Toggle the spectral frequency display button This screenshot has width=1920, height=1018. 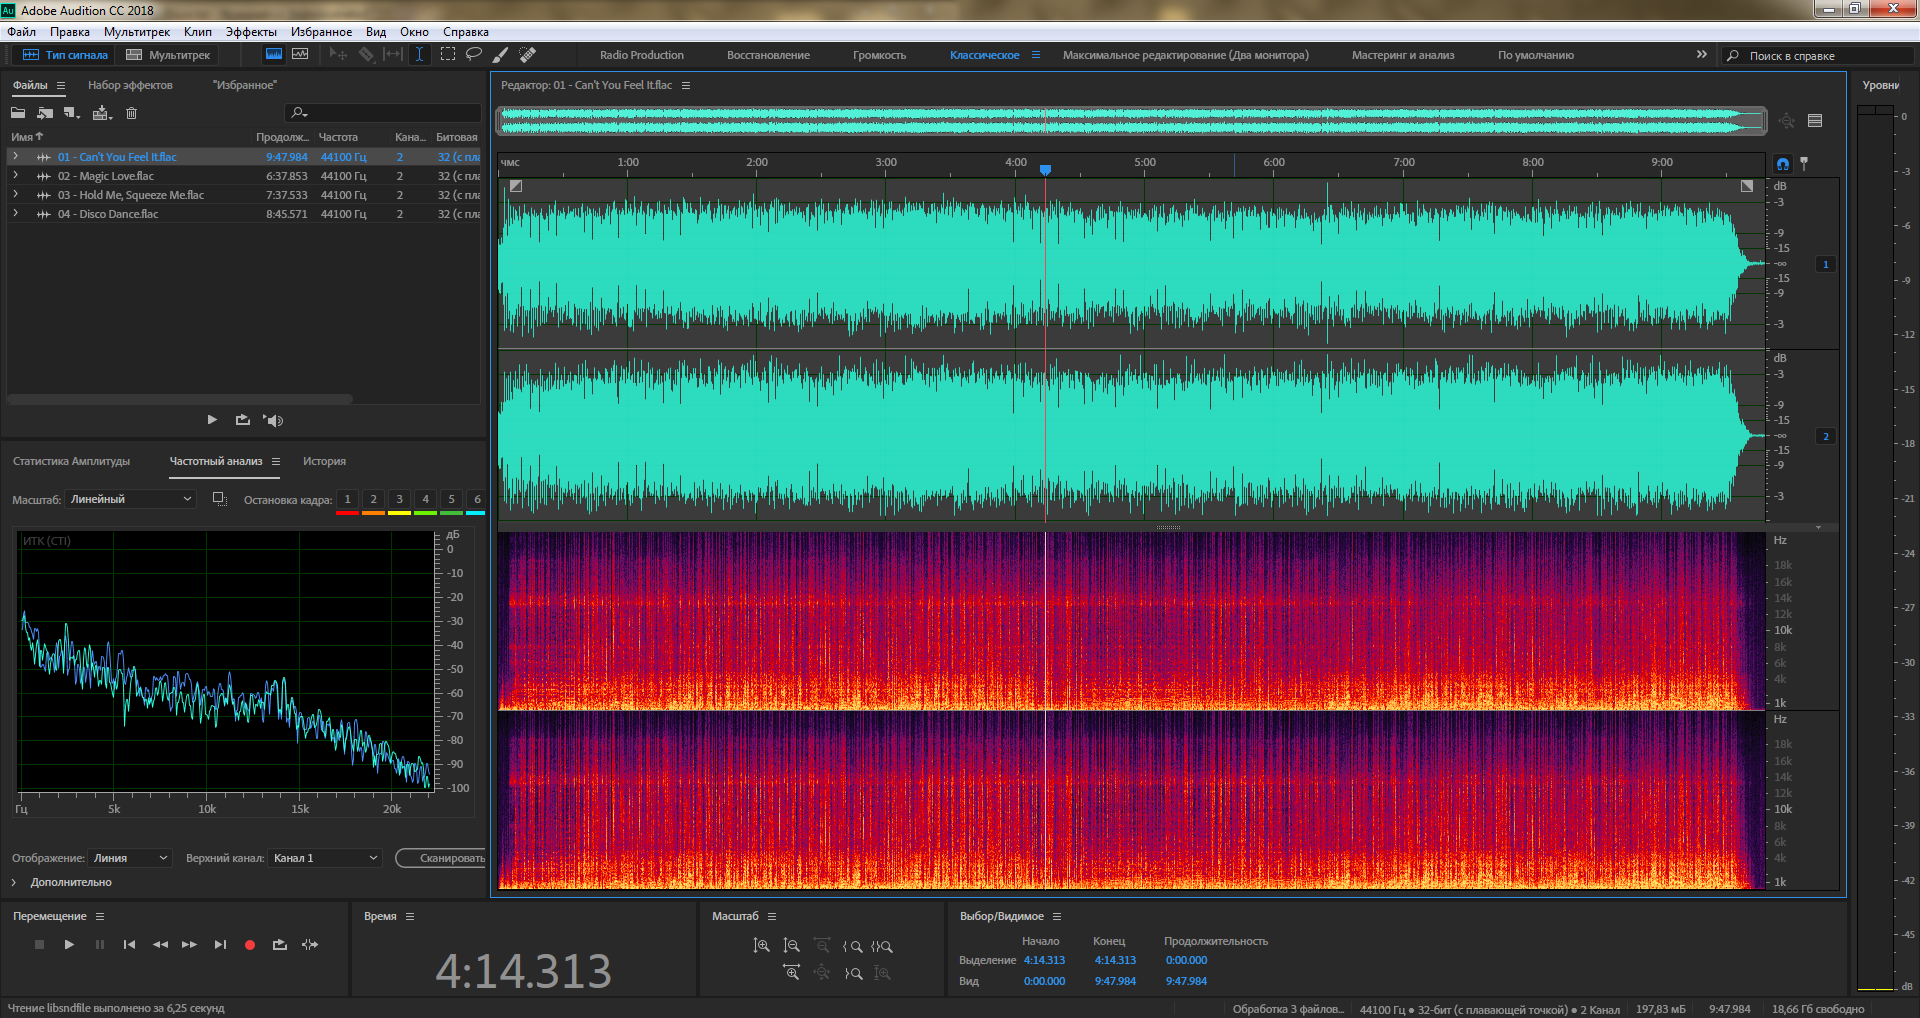[x=273, y=54]
